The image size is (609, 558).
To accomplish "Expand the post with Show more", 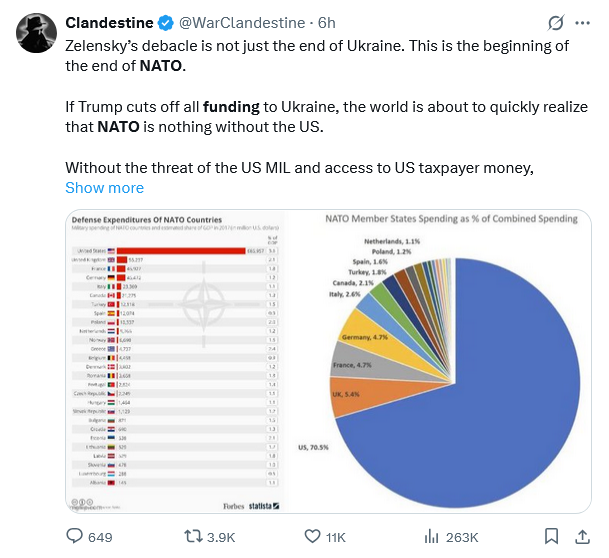I will [104, 188].
